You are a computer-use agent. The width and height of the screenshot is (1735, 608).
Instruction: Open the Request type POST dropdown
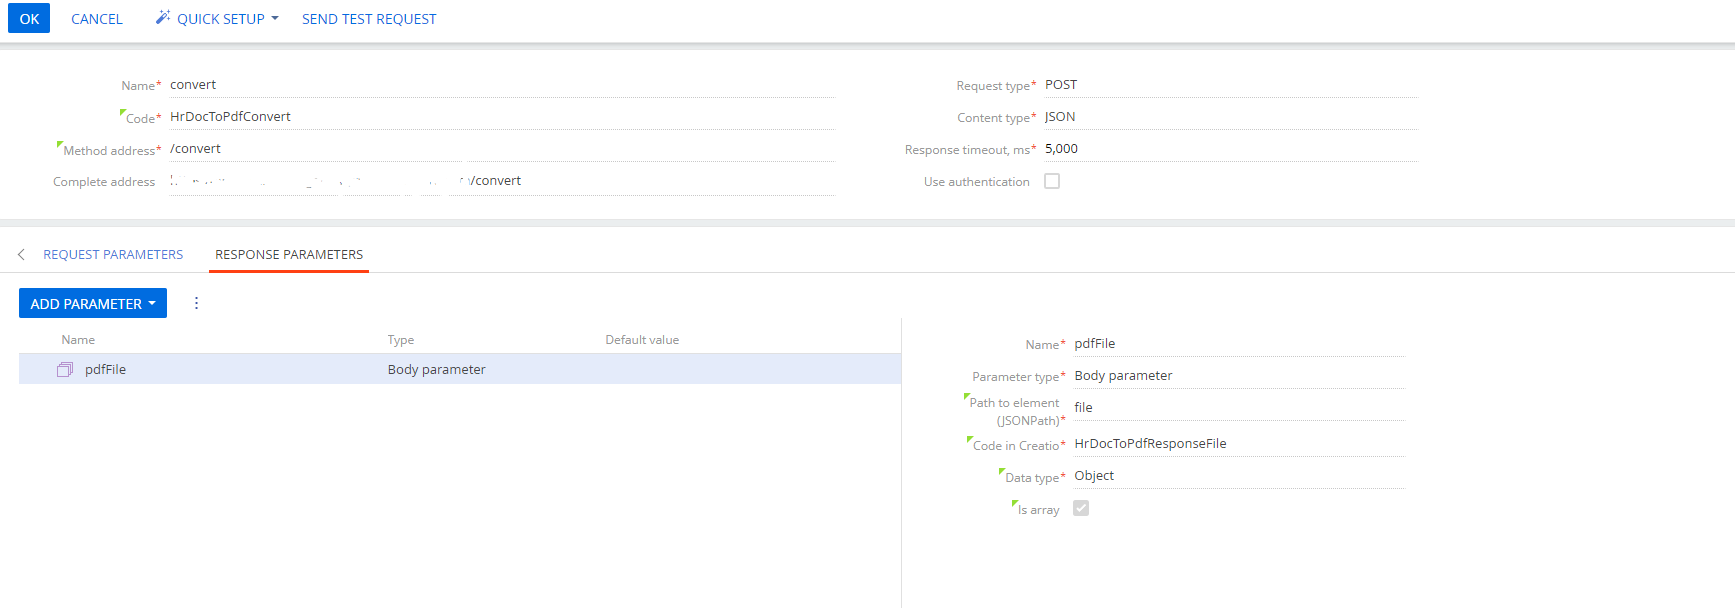(x=1231, y=85)
